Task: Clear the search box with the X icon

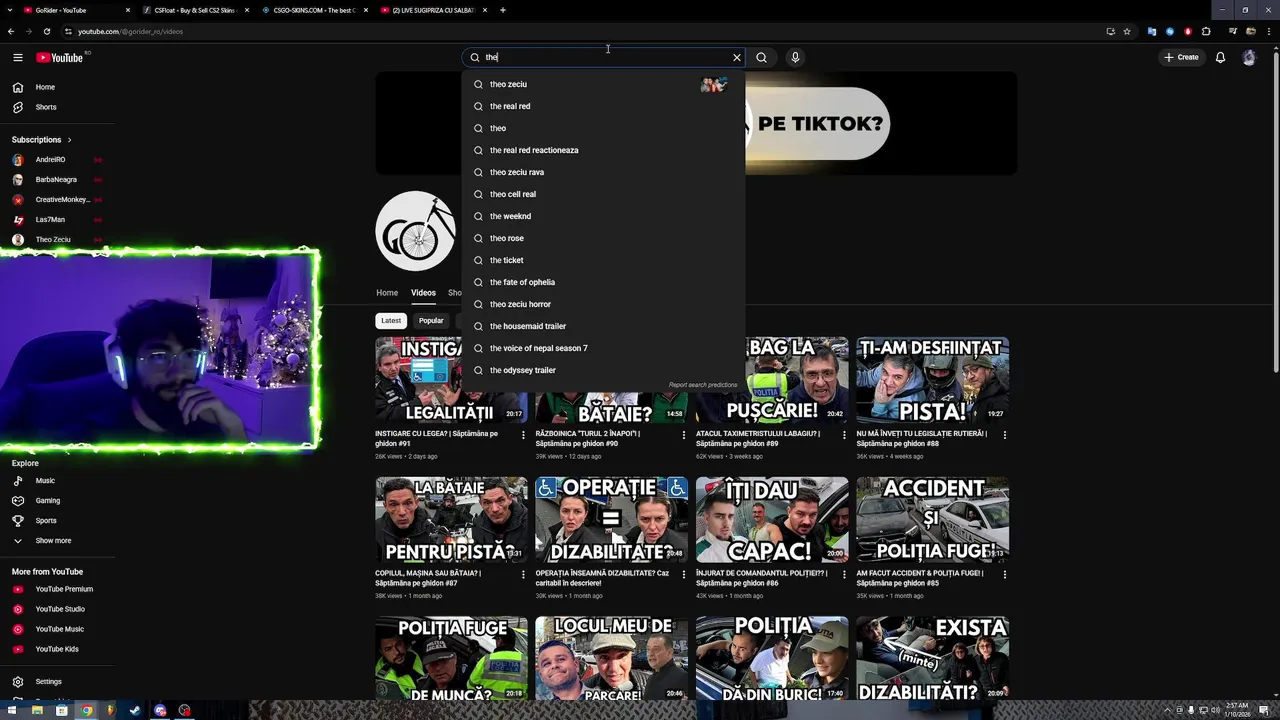Action: tap(737, 57)
